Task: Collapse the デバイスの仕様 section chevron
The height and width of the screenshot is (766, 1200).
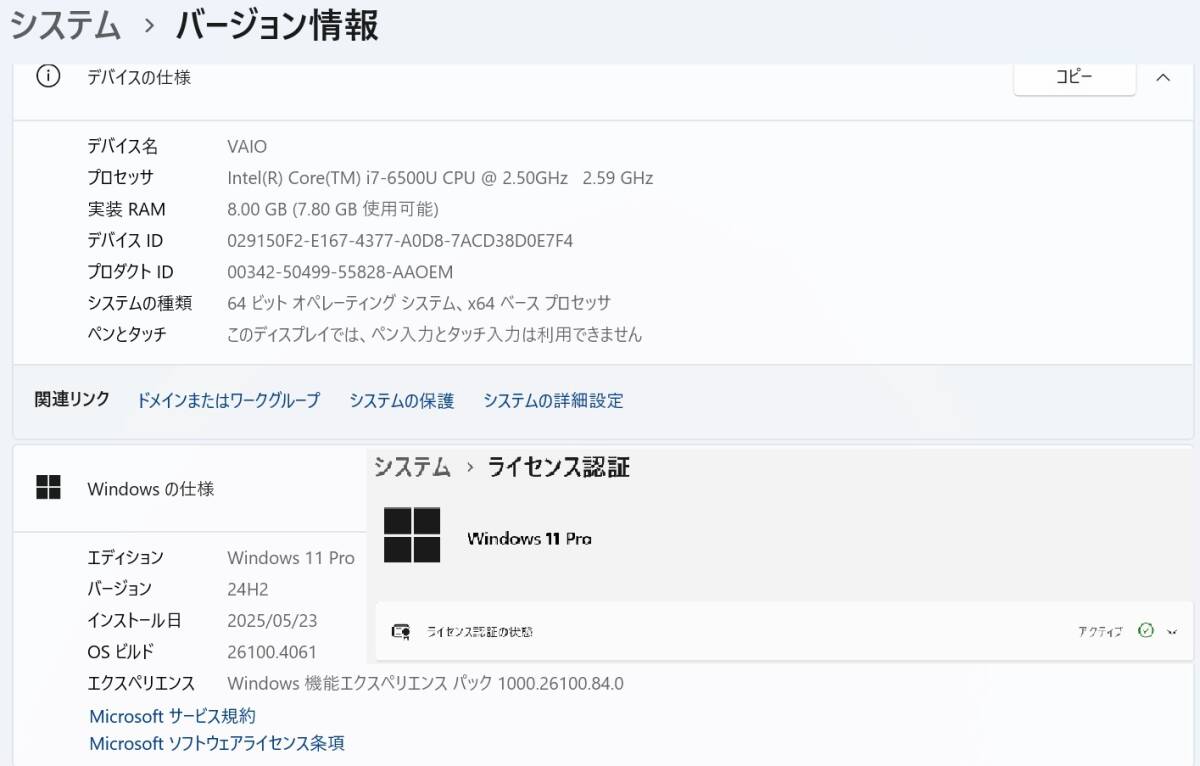Action: (x=1163, y=78)
